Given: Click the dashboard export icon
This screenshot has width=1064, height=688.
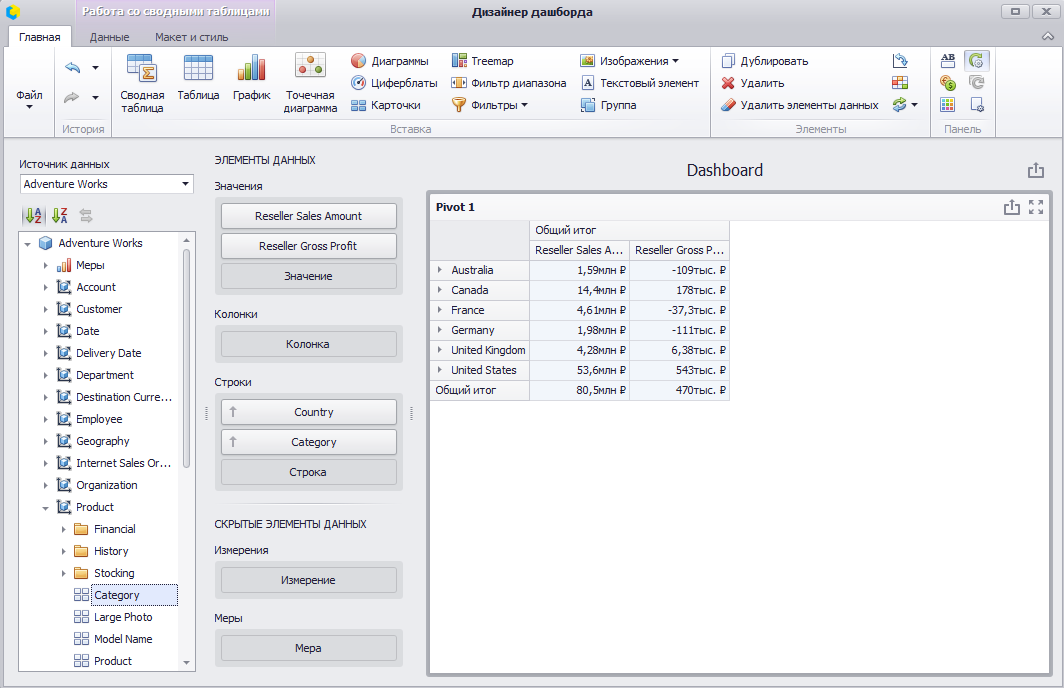Looking at the screenshot, I should click(x=1036, y=170).
